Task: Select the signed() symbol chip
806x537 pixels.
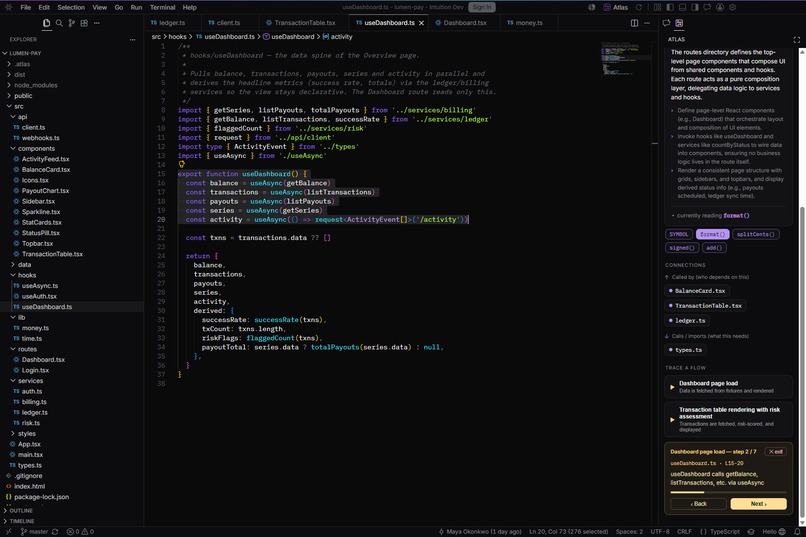Action: [682, 248]
